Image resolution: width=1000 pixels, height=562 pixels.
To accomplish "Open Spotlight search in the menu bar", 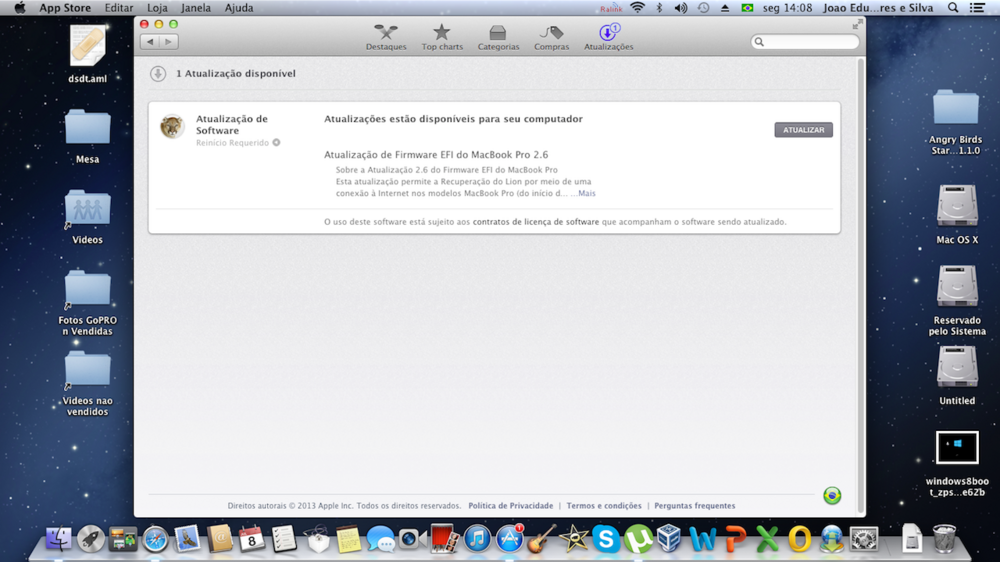I will click(953, 8).
